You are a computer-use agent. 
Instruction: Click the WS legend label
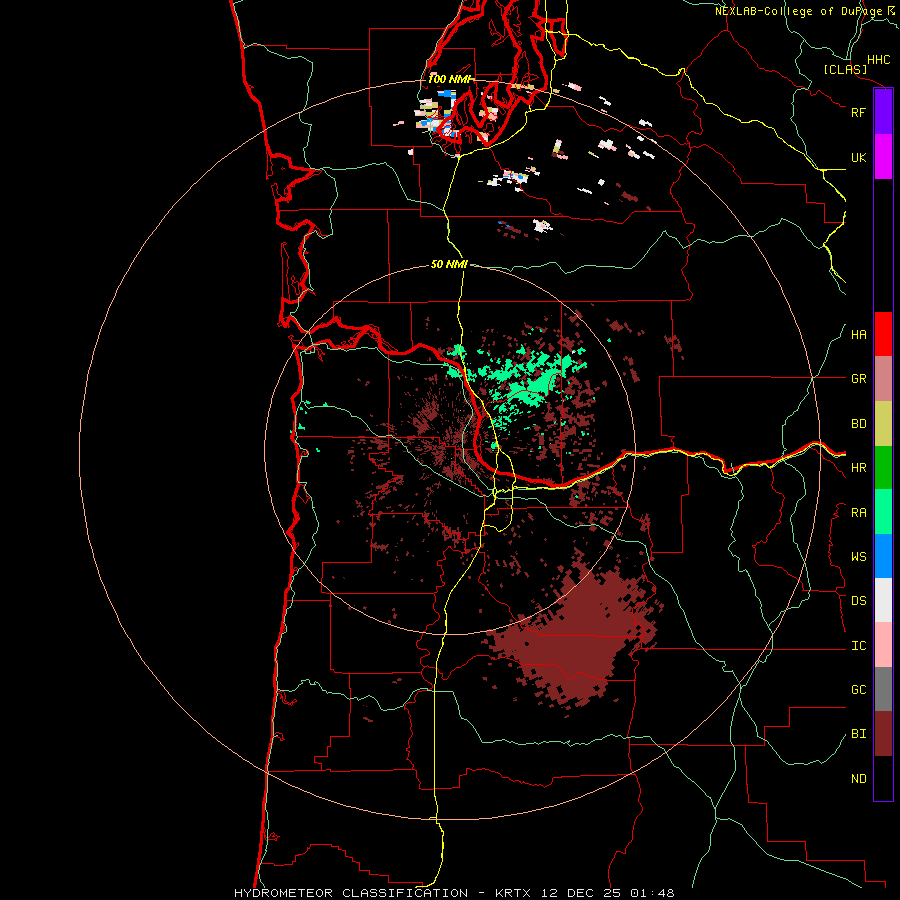tap(858, 557)
